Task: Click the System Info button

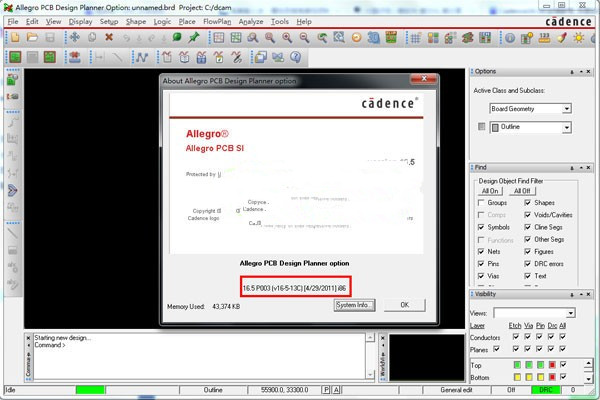Action: click(x=354, y=305)
